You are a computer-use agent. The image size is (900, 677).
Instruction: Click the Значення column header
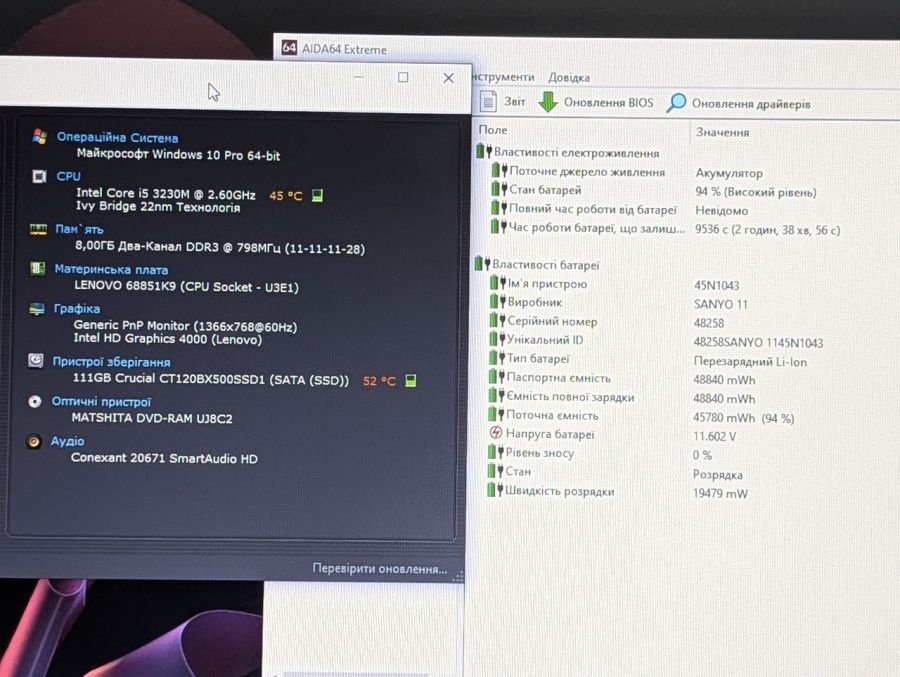tap(723, 132)
